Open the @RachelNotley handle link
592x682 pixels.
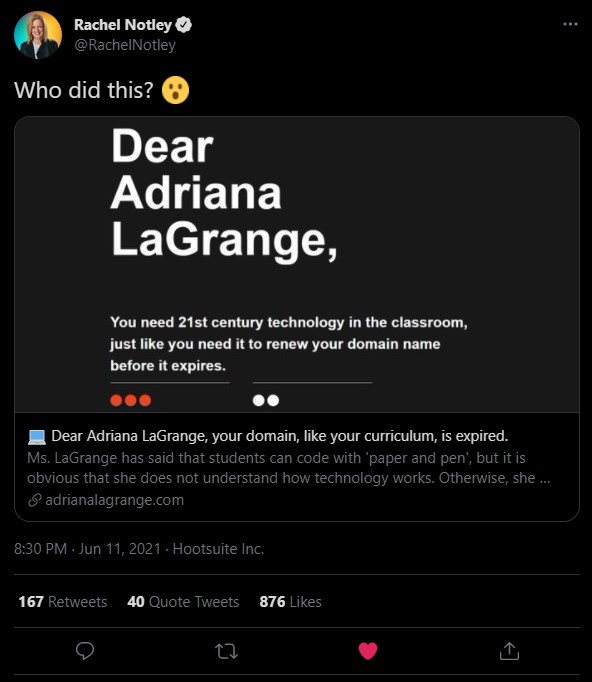click(125, 45)
